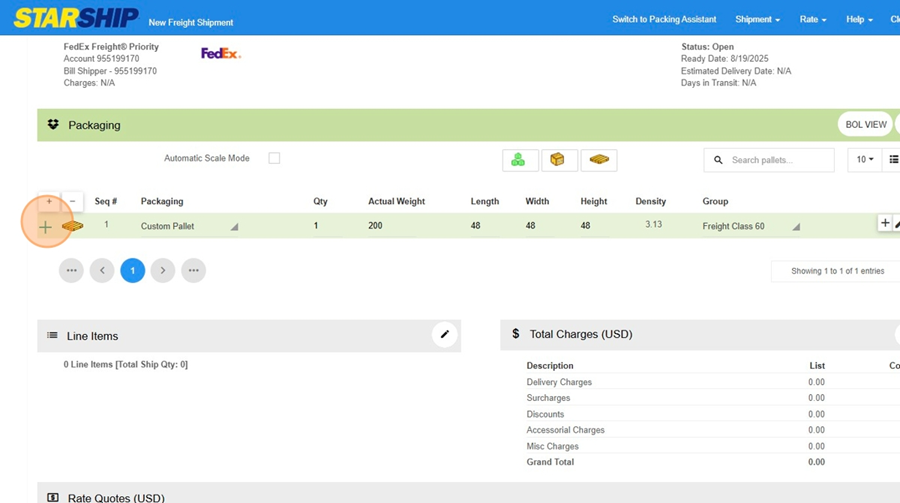This screenshot has width=900, height=503.
Task: Edit Line Items with the pencil icon
Action: tap(445, 335)
